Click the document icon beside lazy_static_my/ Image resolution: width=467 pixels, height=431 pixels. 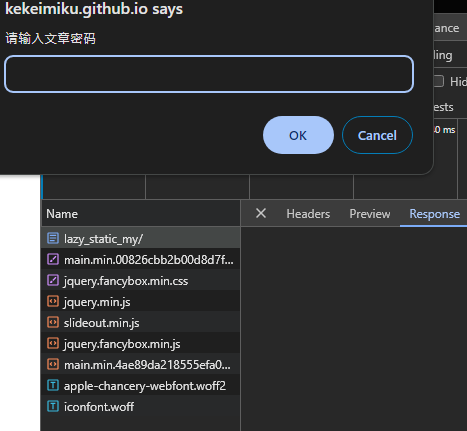pos(53,238)
